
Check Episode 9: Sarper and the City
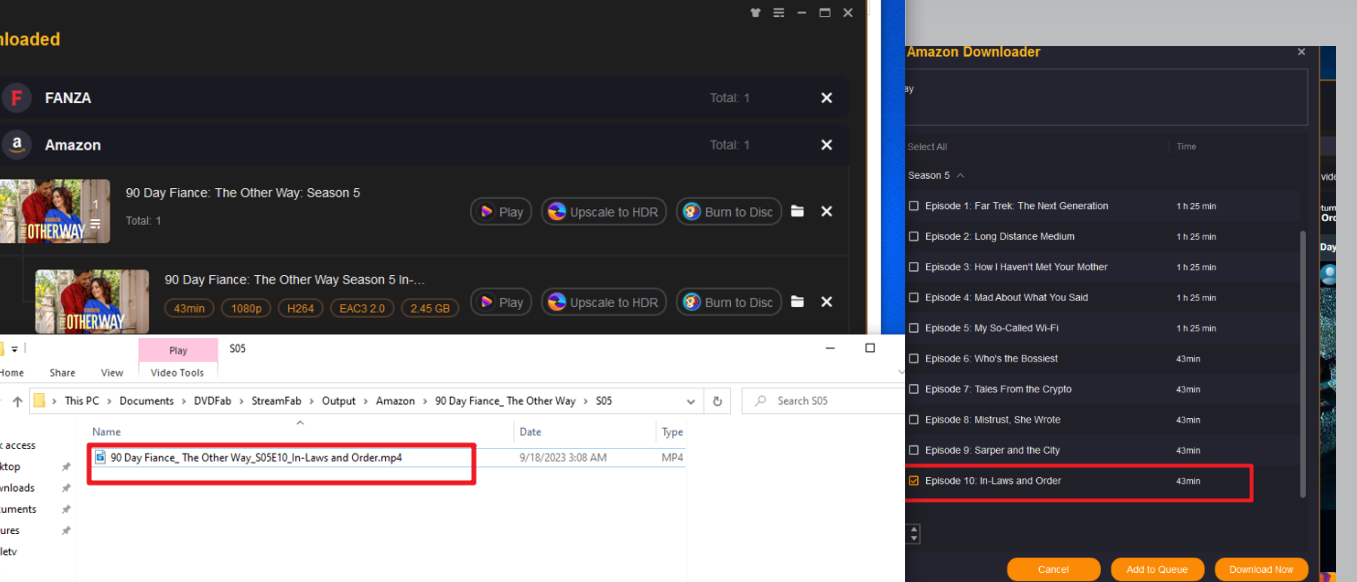click(913, 450)
